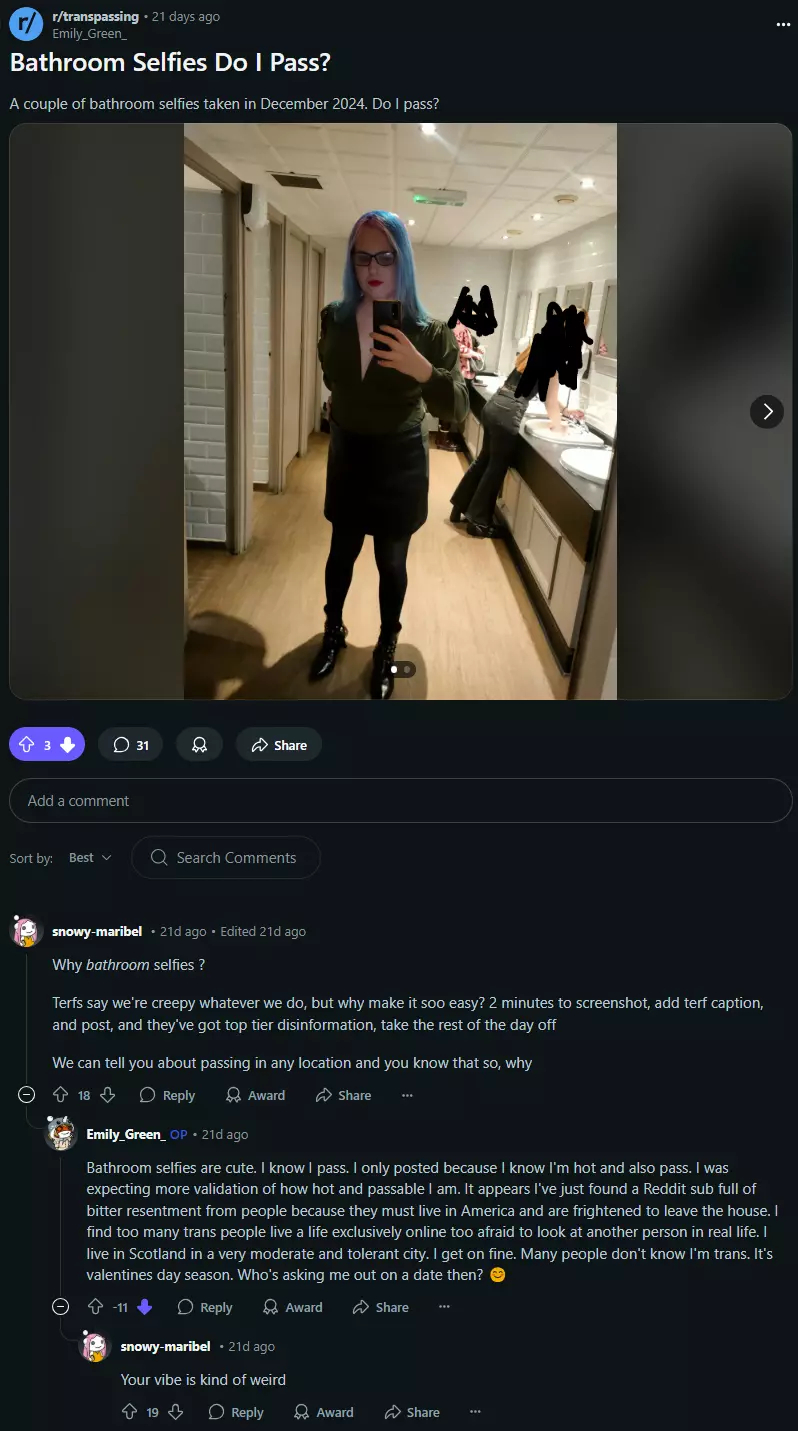This screenshot has height=1431, width=798.
Task: Upvote the 'Your vibe is kind of weird' comment
Action: click(129, 1412)
